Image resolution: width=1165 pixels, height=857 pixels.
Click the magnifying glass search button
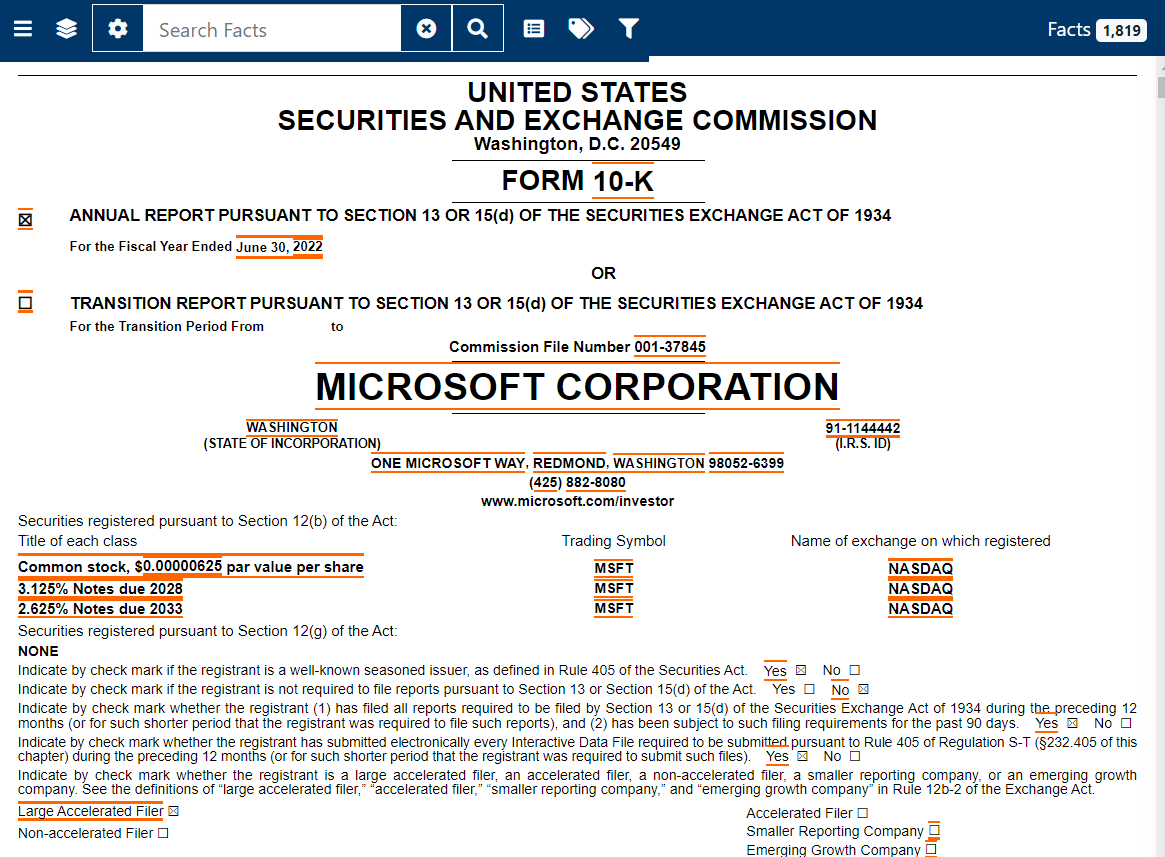point(478,29)
